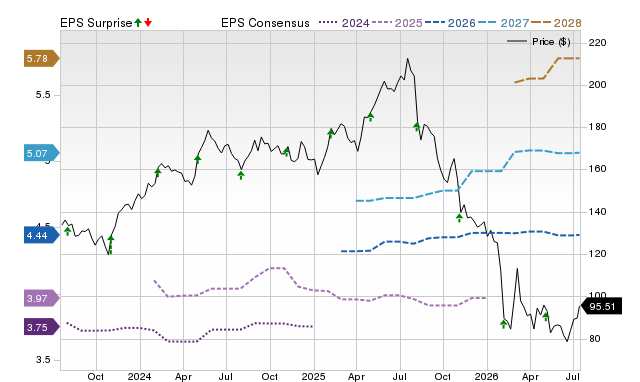Click the 4.44 dark blue value tag

pos(41,235)
